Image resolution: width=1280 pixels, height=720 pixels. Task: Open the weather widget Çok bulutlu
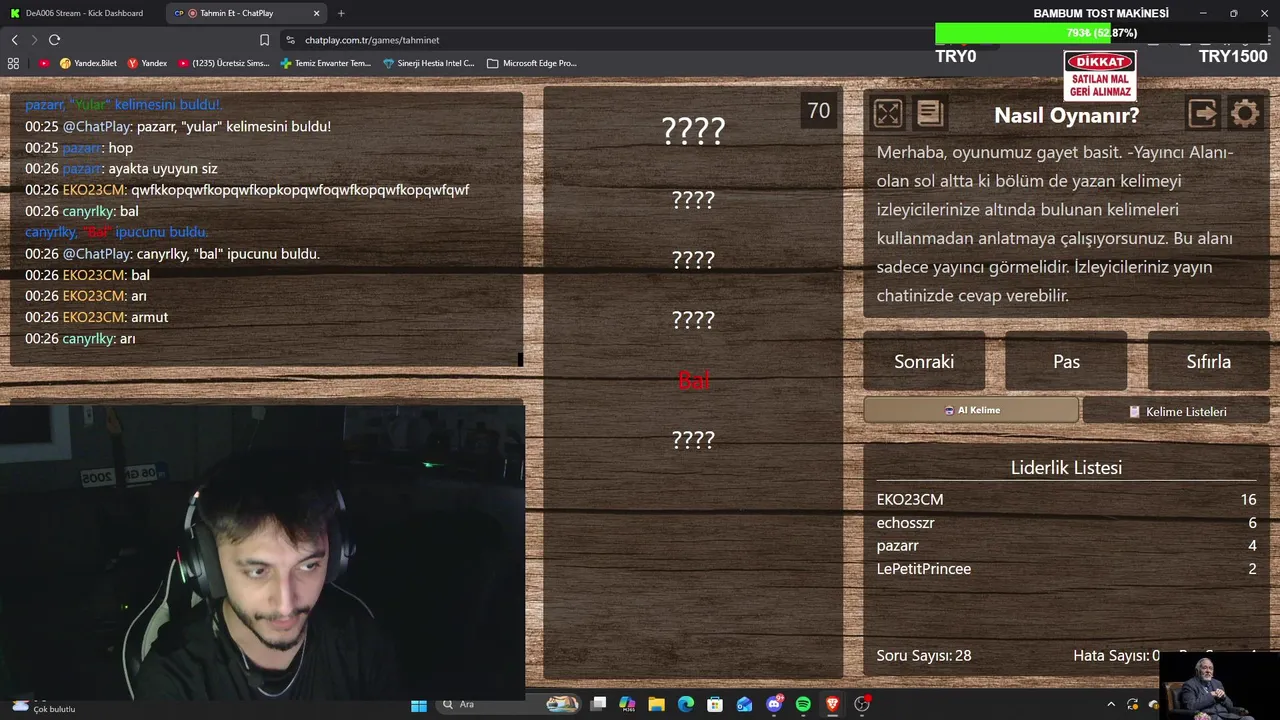42,707
